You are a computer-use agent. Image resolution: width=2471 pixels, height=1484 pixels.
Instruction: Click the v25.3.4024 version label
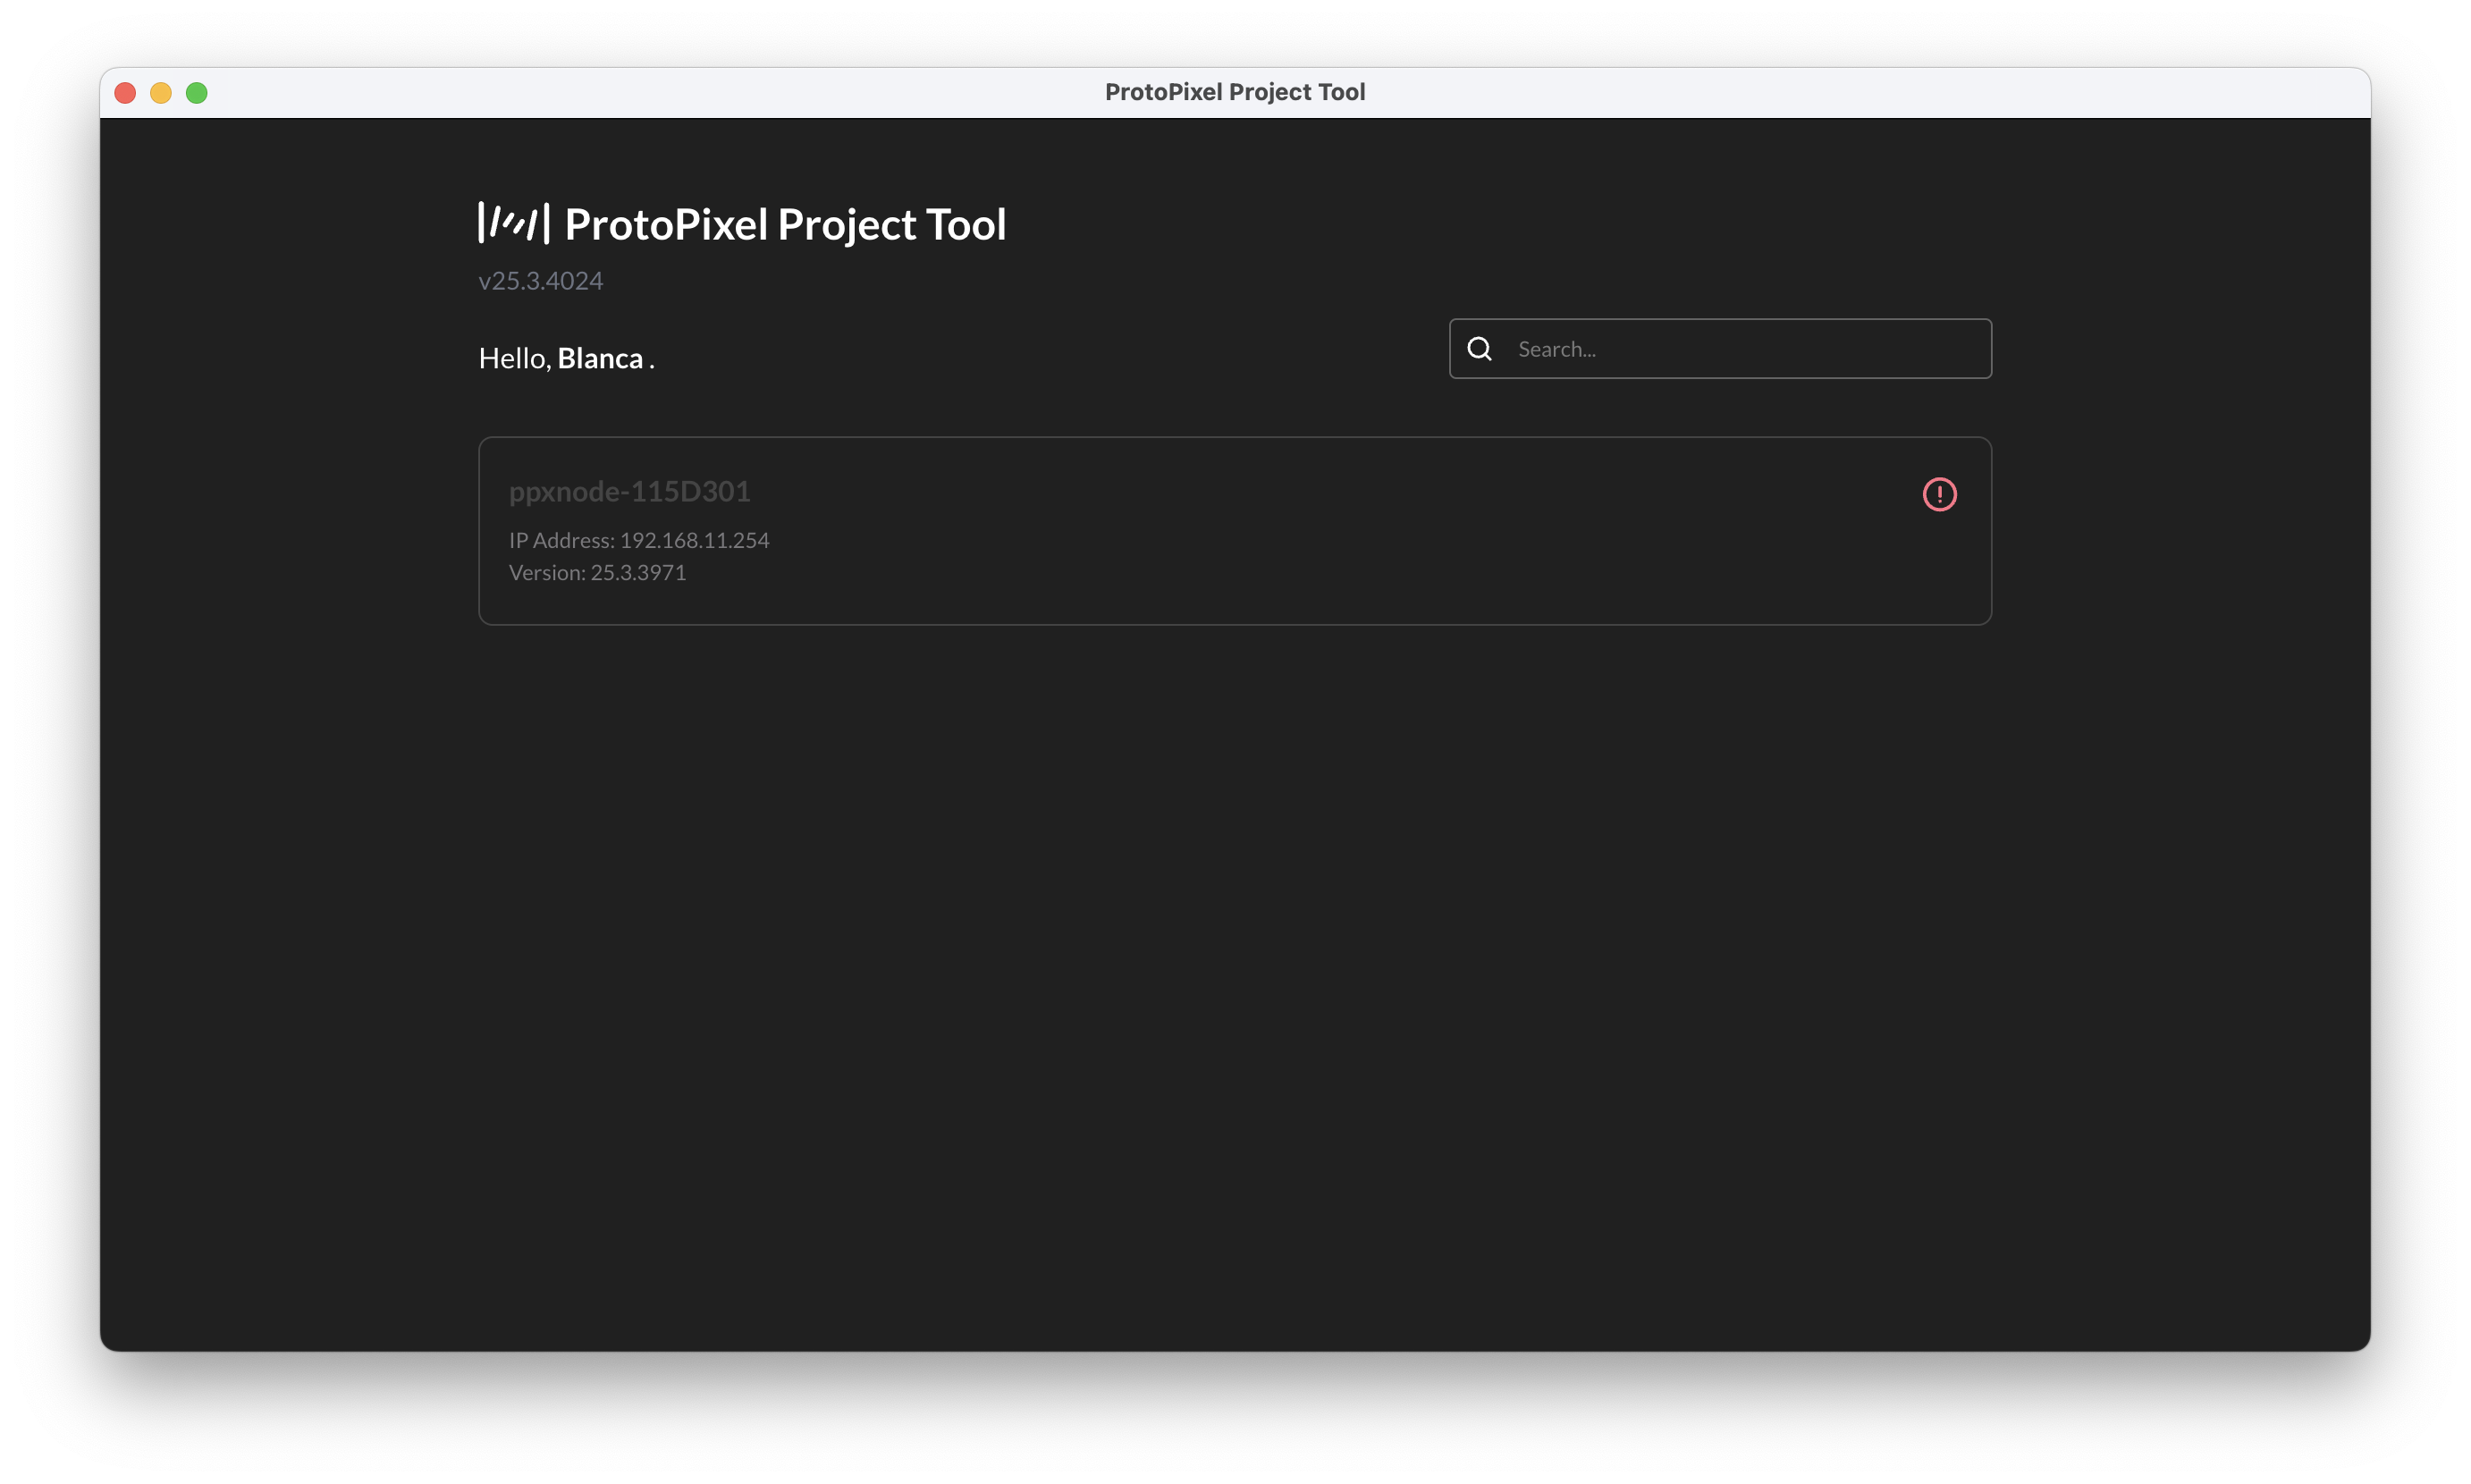point(540,280)
